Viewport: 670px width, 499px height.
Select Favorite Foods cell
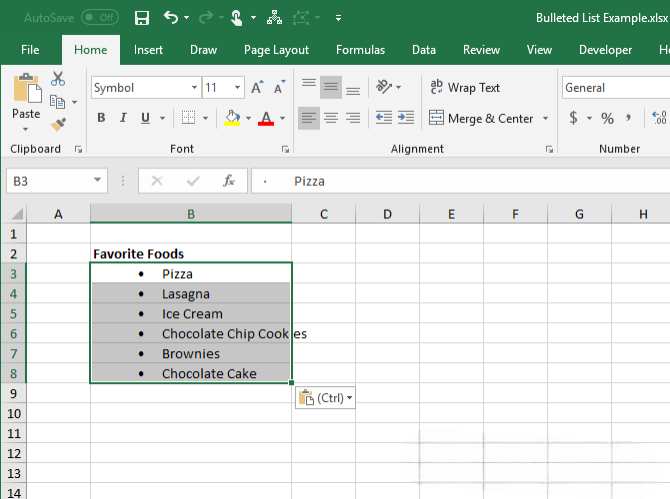(191, 254)
